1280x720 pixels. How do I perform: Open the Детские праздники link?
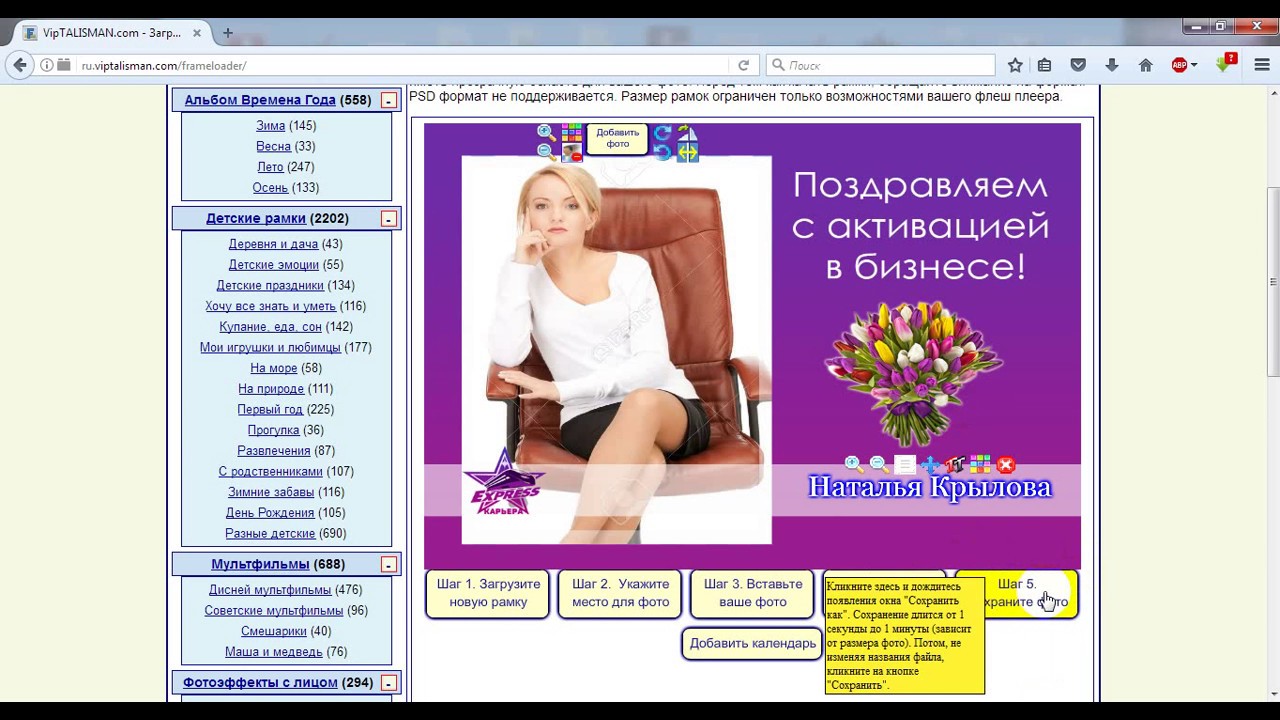coord(270,285)
